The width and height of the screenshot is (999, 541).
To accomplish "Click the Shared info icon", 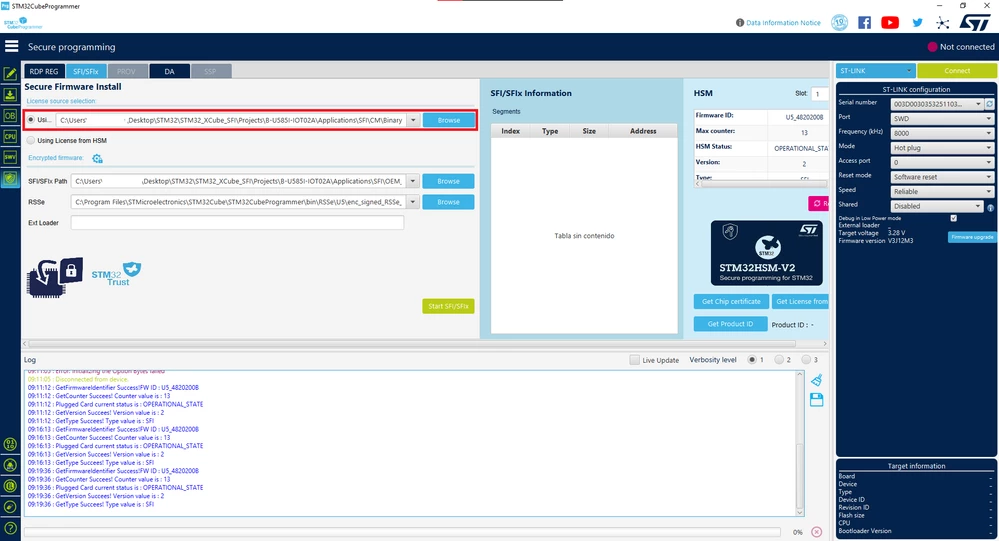I will point(990,208).
